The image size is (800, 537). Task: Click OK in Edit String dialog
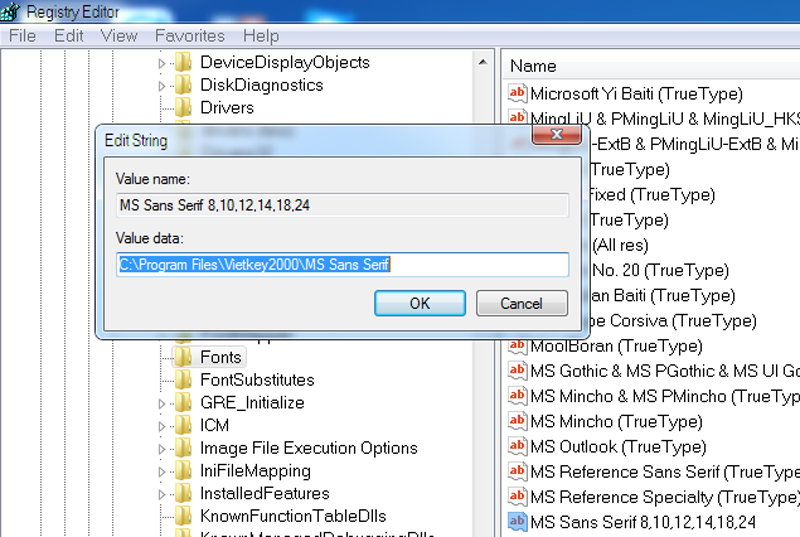[419, 303]
